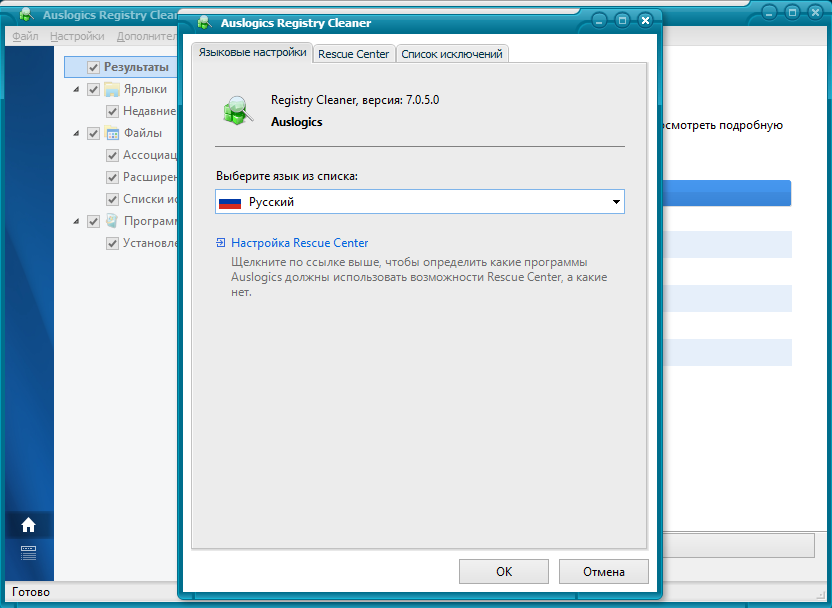The width and height of the screenshot is (832, 608).
Task: Open the language dropdown showing Русский
Action: point(420,202)
